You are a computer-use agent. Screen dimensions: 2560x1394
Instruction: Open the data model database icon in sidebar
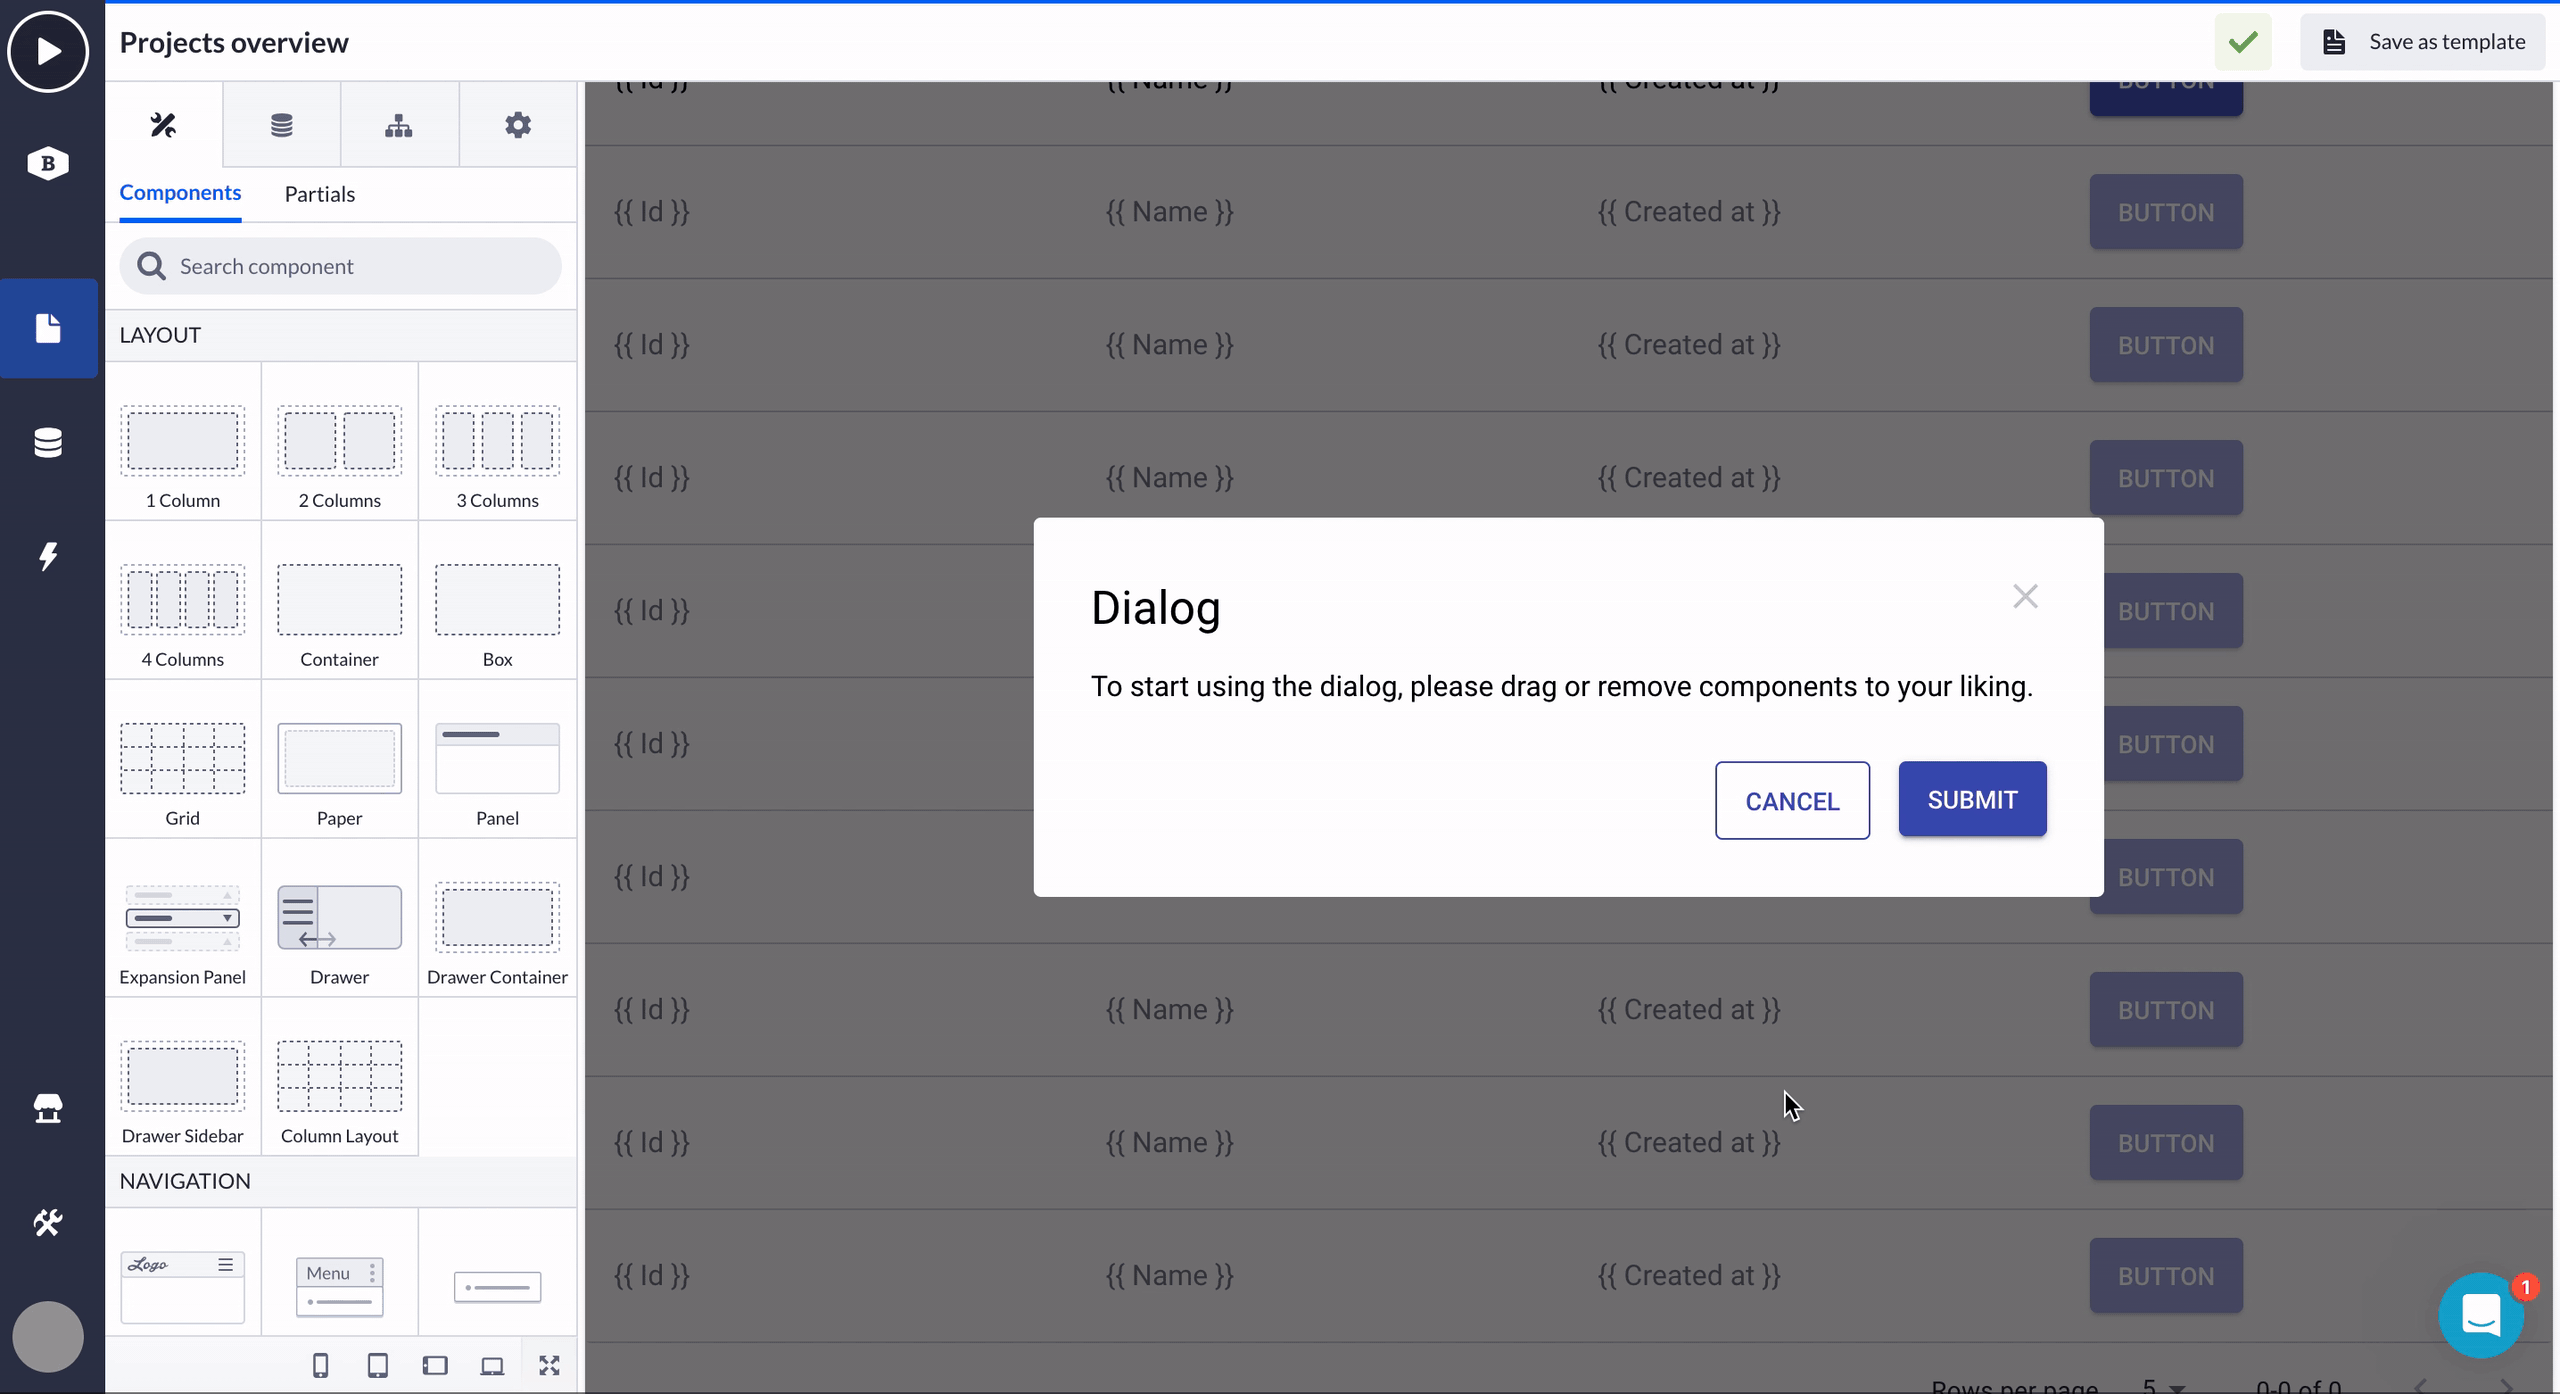48,442
